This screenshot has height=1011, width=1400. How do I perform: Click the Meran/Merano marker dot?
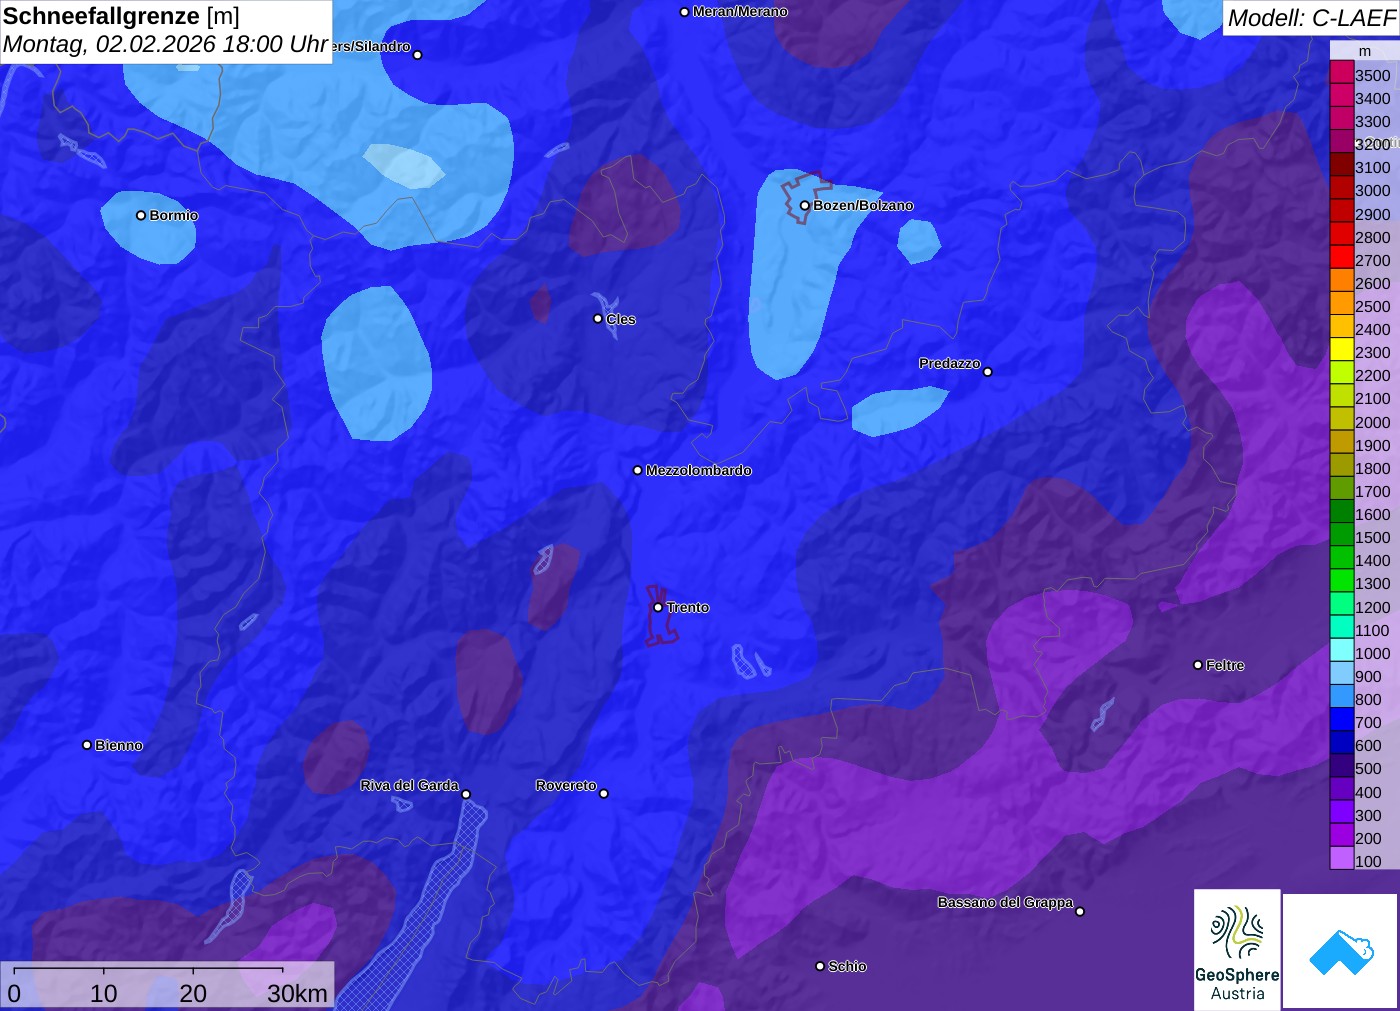click(x=685, y=12)
